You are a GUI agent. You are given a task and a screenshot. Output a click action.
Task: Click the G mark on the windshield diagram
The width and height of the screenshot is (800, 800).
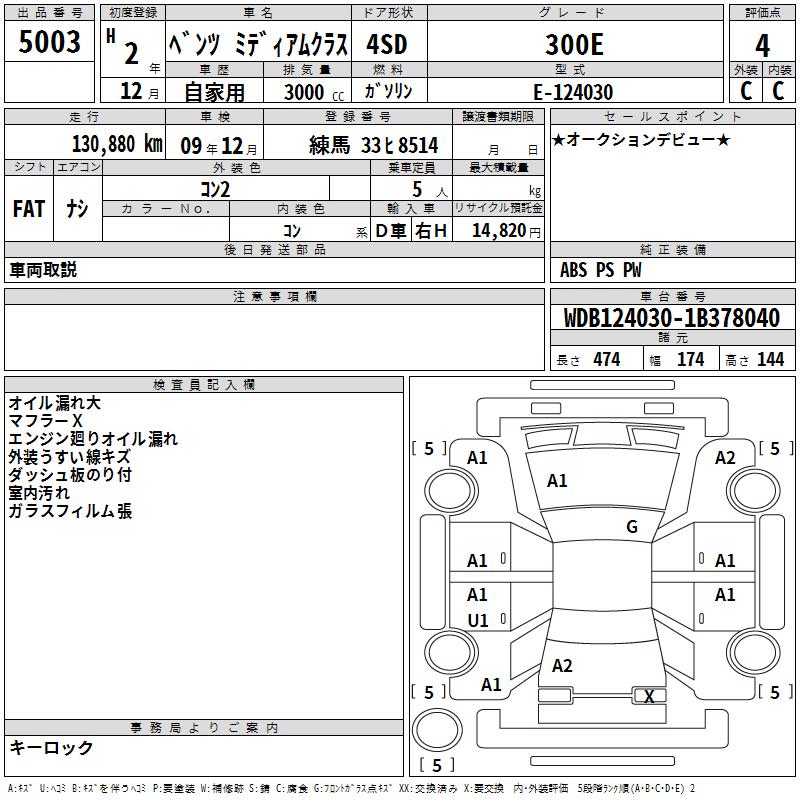[x=631, y=527]
